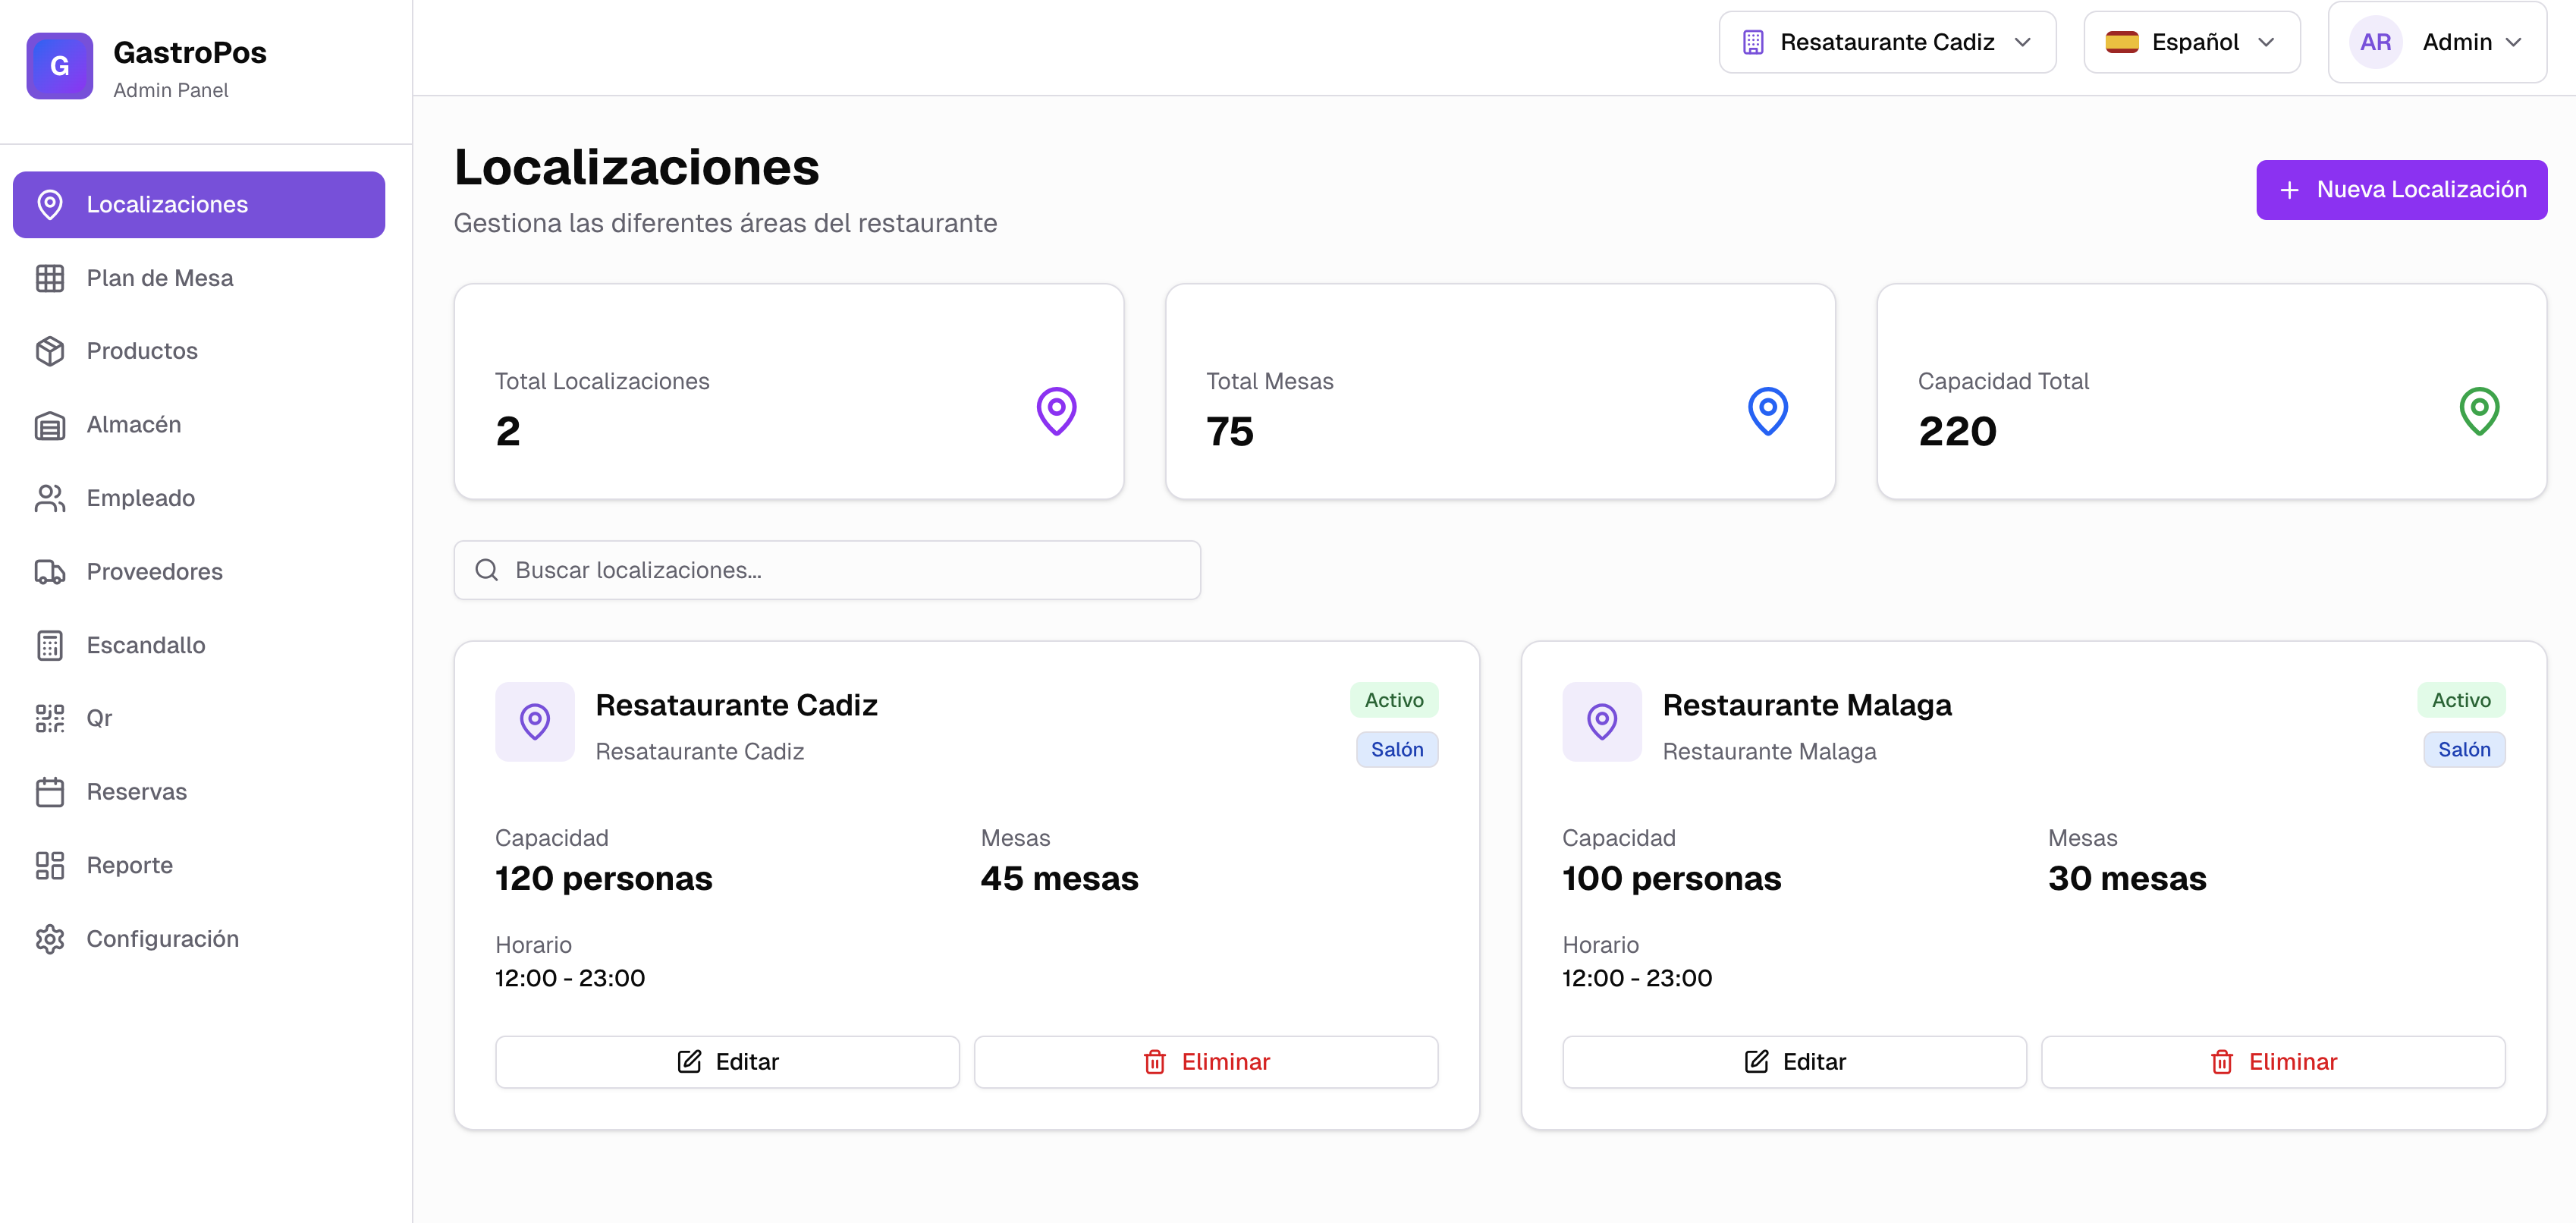The height and width of the screenshot is (1223, 2576).
Task: Click the Nueva Localización button
Action: (2401, 190)
